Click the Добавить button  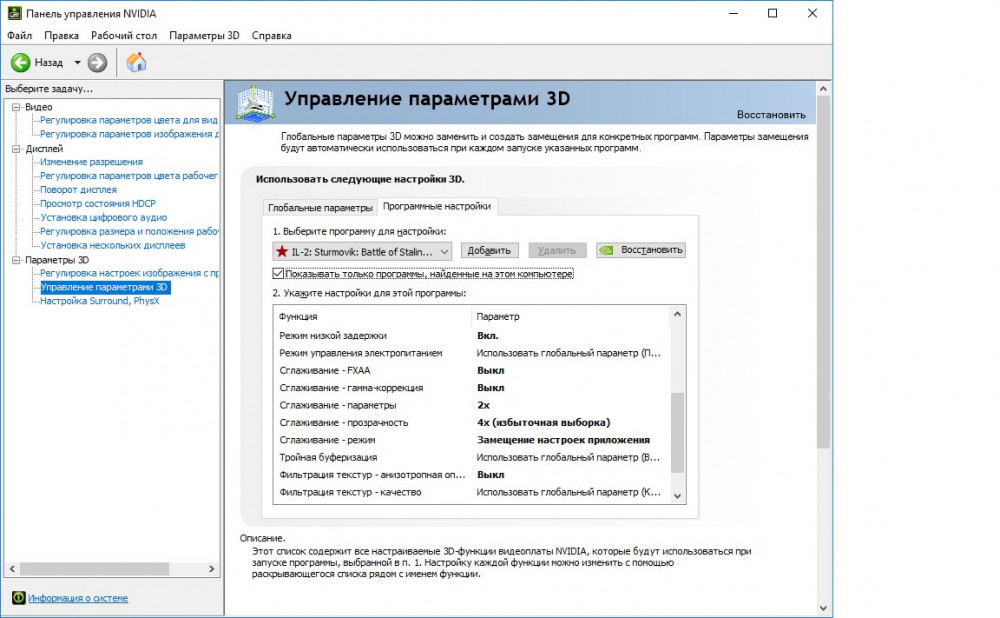coord(489,251)
